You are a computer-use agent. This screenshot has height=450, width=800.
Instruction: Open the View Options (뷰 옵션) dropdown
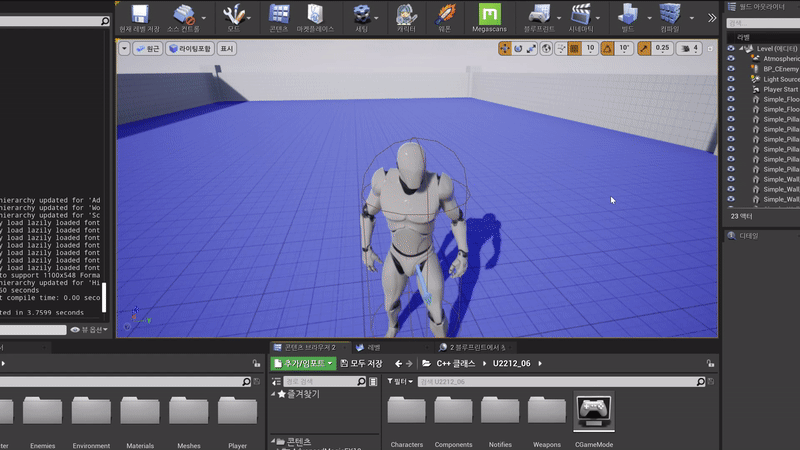point(89,330)
